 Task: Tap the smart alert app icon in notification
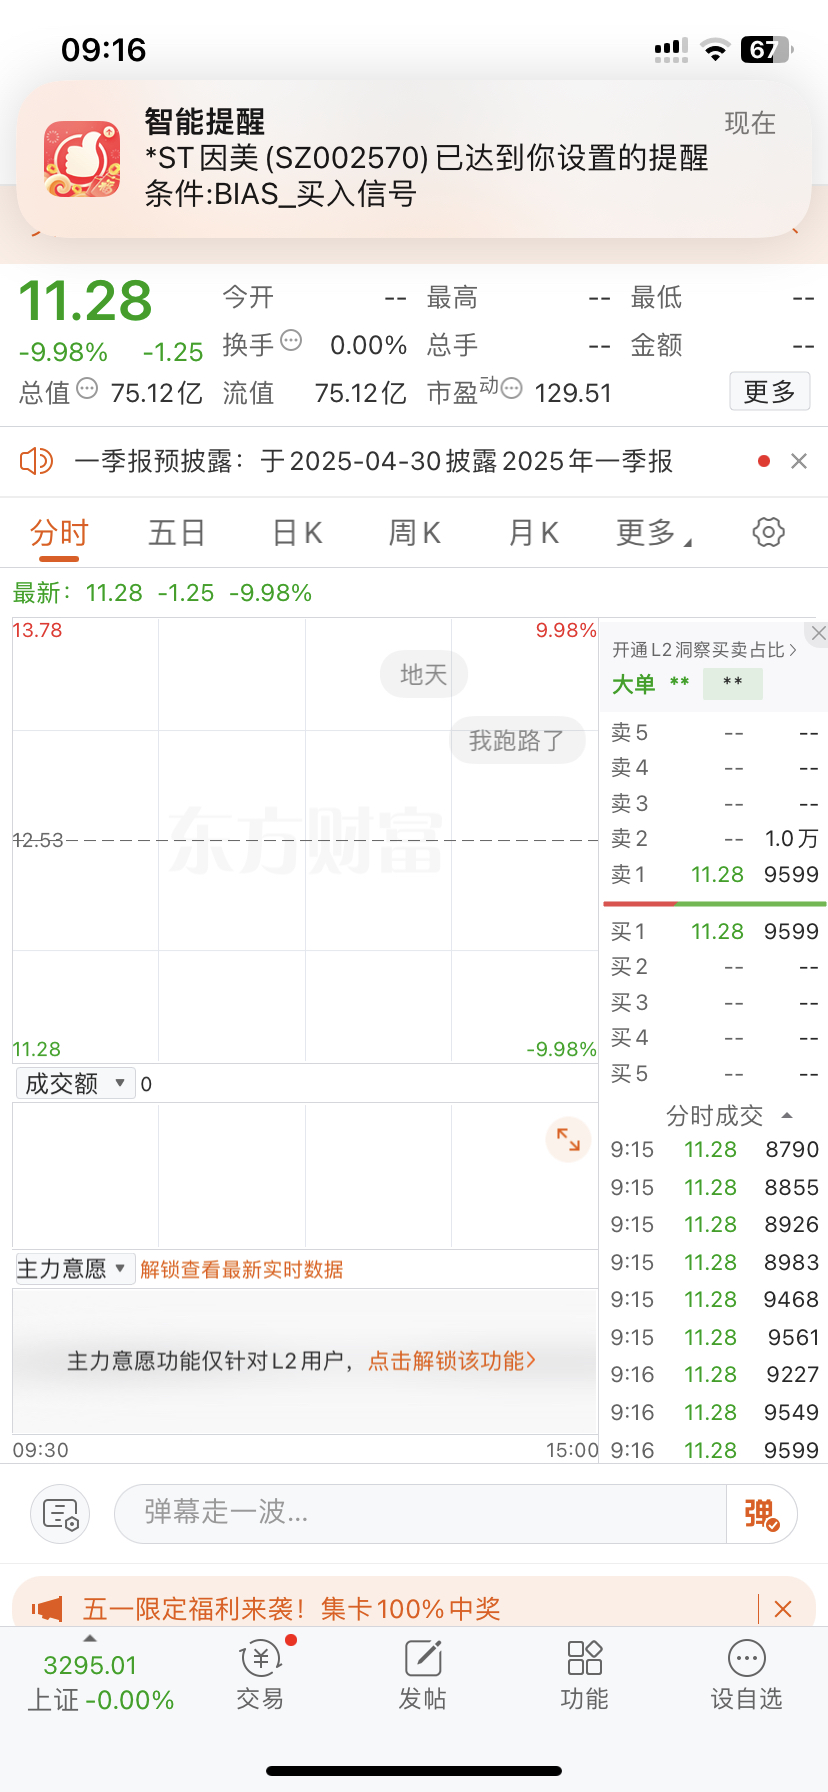coord(82,159)
